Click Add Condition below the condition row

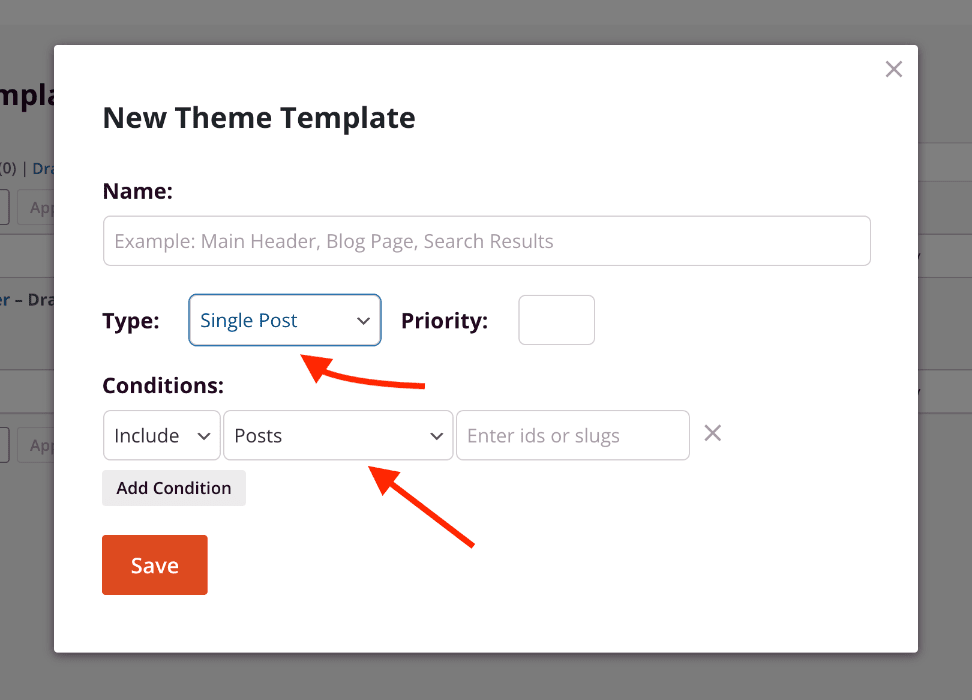pyautogui.click(x=173, y=488)
